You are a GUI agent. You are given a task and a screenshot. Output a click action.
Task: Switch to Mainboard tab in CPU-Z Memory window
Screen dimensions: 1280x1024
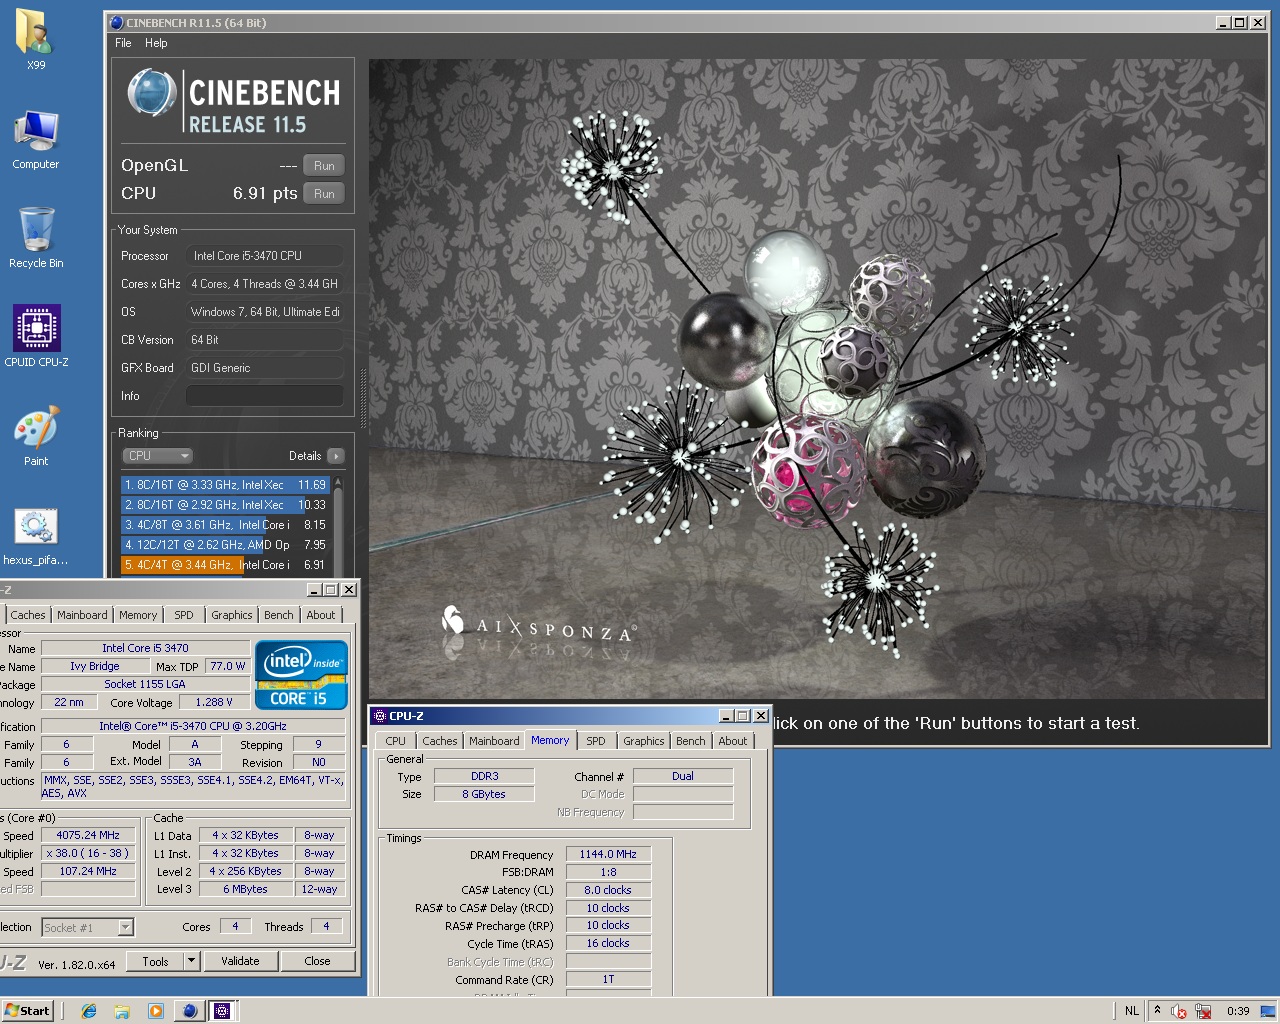pos(494,741)
